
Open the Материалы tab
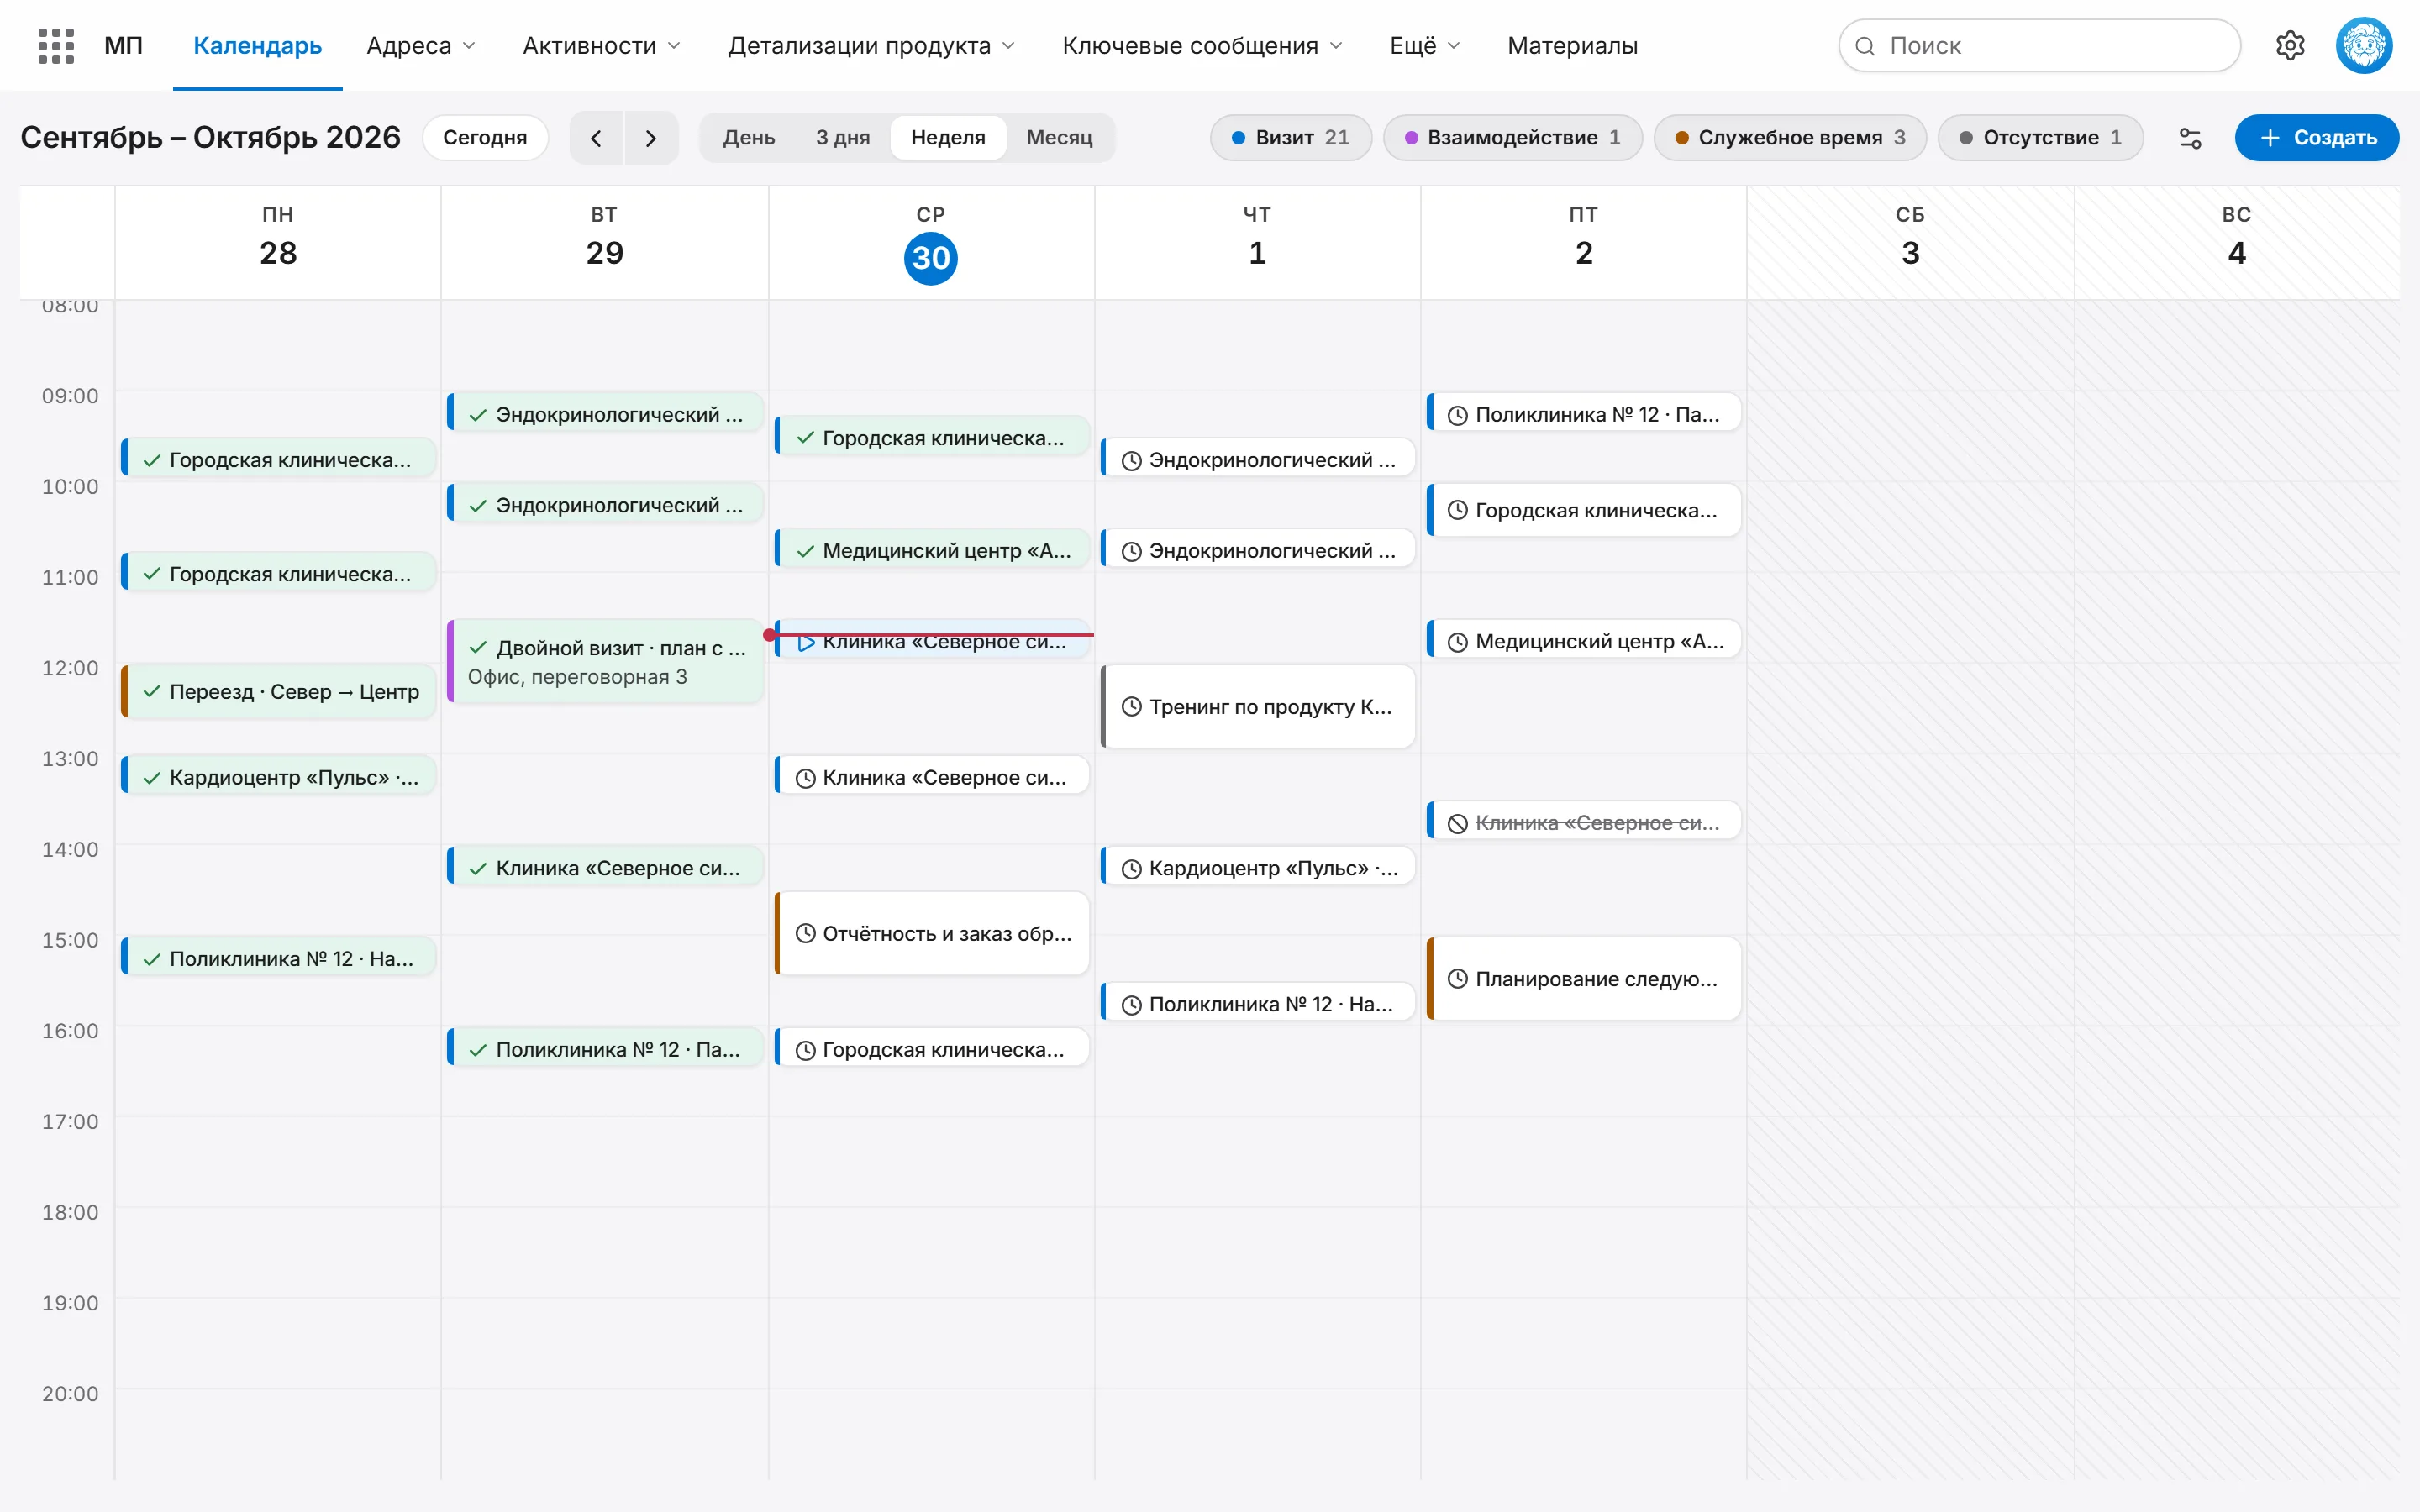tap(1572, 46)
